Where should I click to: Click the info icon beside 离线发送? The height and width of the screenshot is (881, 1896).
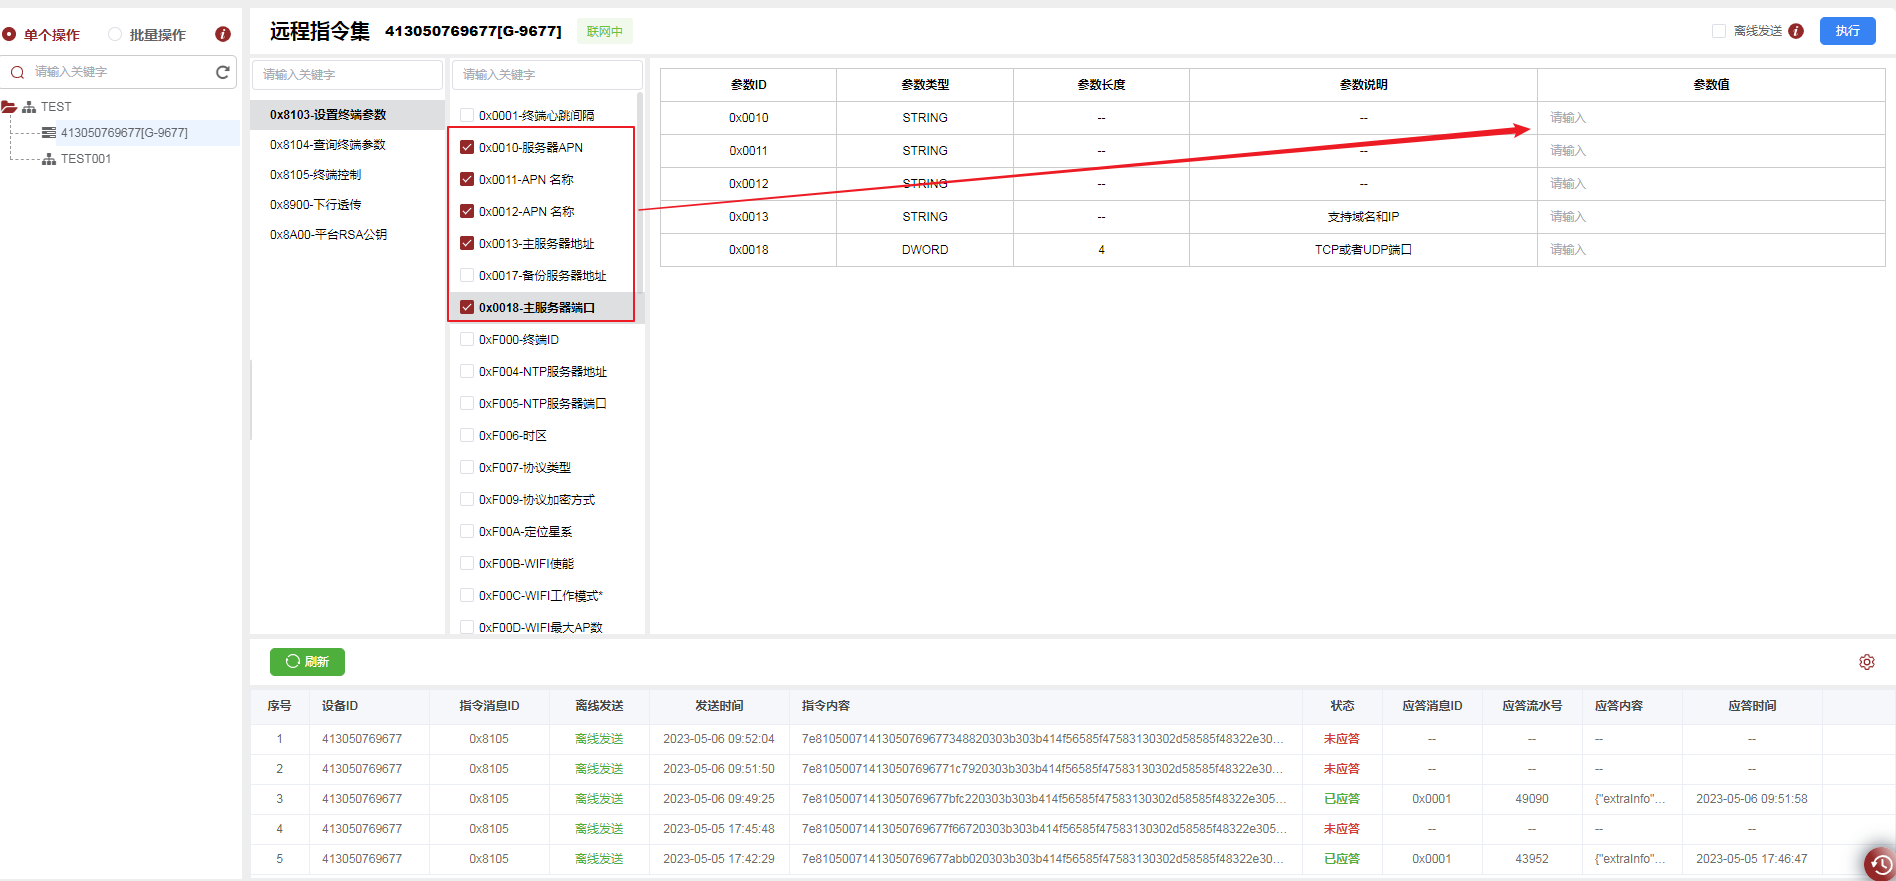[1796, 31]
